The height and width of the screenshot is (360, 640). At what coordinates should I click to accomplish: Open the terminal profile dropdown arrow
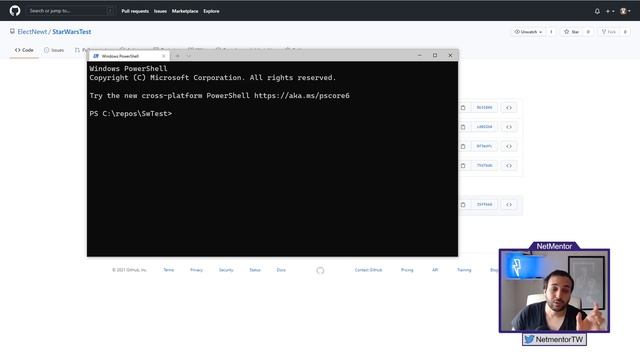point(189,56)
